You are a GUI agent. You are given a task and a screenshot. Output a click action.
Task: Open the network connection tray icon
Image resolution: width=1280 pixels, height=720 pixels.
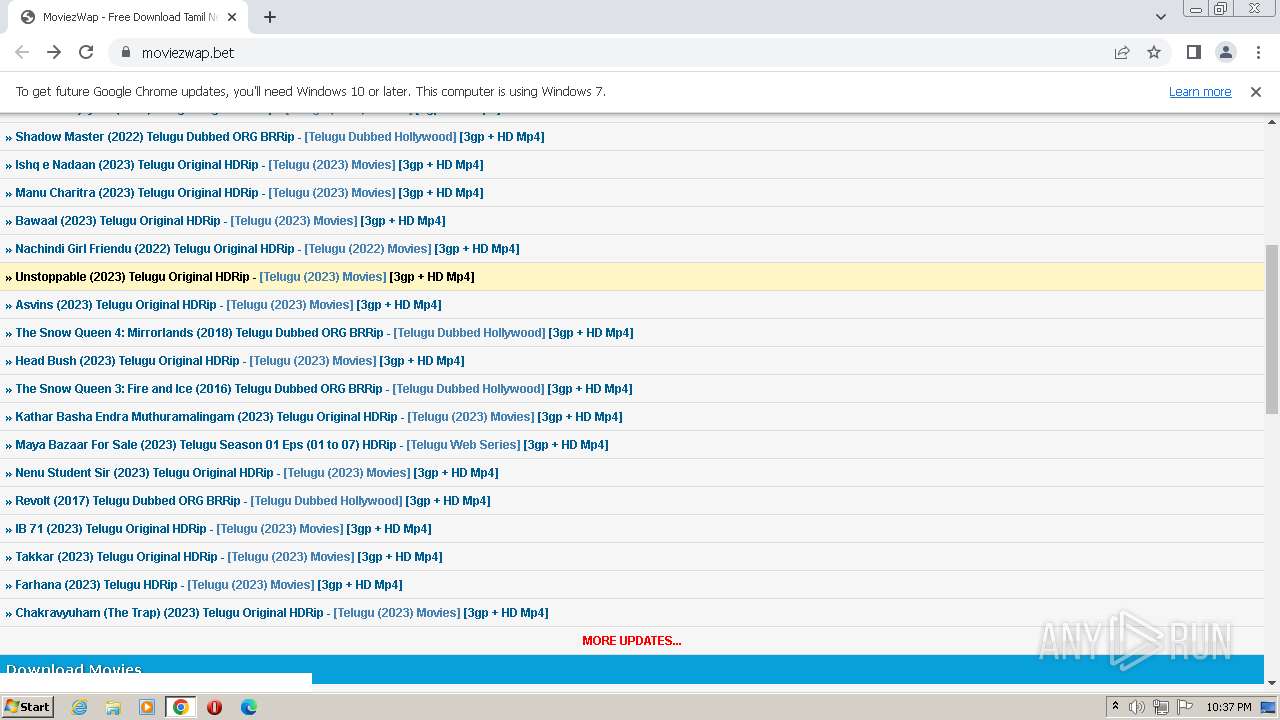click(1161, 707)
